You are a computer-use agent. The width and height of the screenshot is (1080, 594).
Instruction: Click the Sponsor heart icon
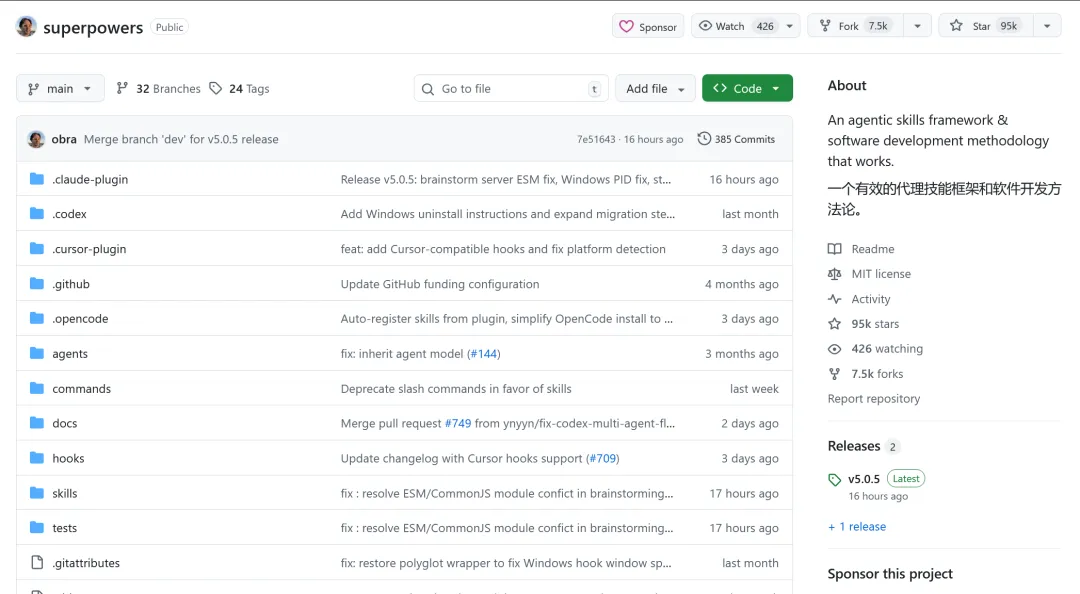[x=626, y=27]
